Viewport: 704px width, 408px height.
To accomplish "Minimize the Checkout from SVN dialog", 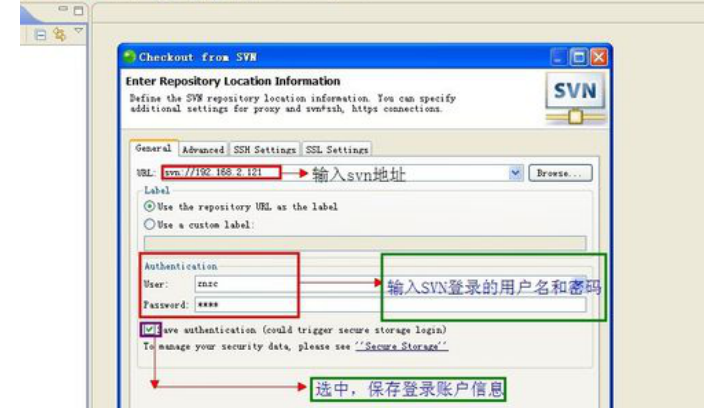I will pos(558,57).
